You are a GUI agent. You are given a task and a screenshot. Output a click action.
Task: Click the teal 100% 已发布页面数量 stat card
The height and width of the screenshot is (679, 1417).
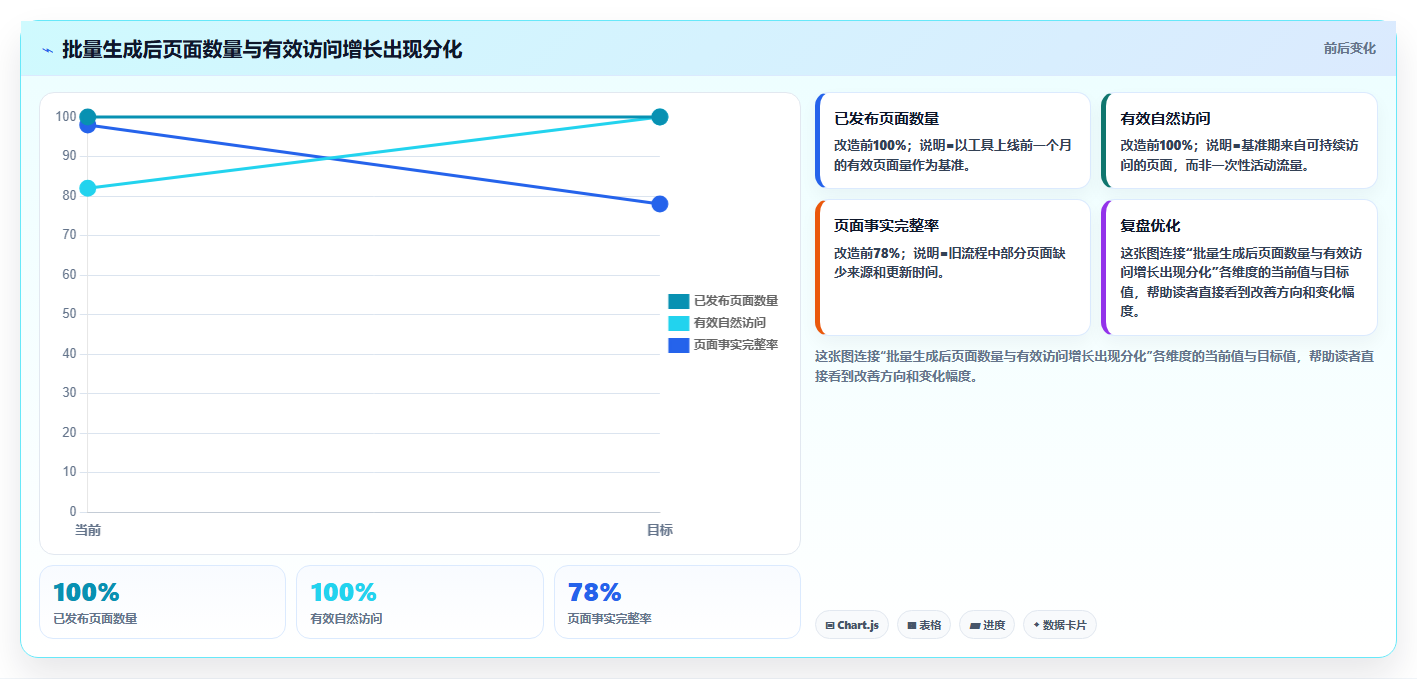click(162, 602)
